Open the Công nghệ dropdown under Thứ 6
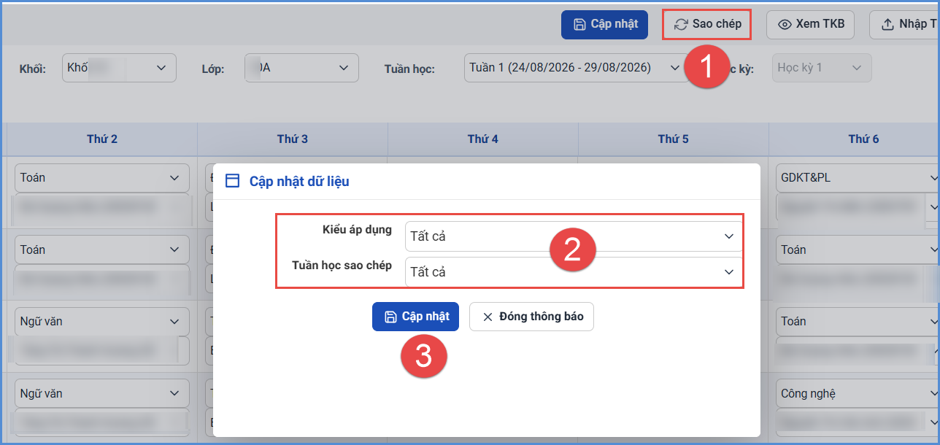The image size is (940, 445). [x=858, y=394]
